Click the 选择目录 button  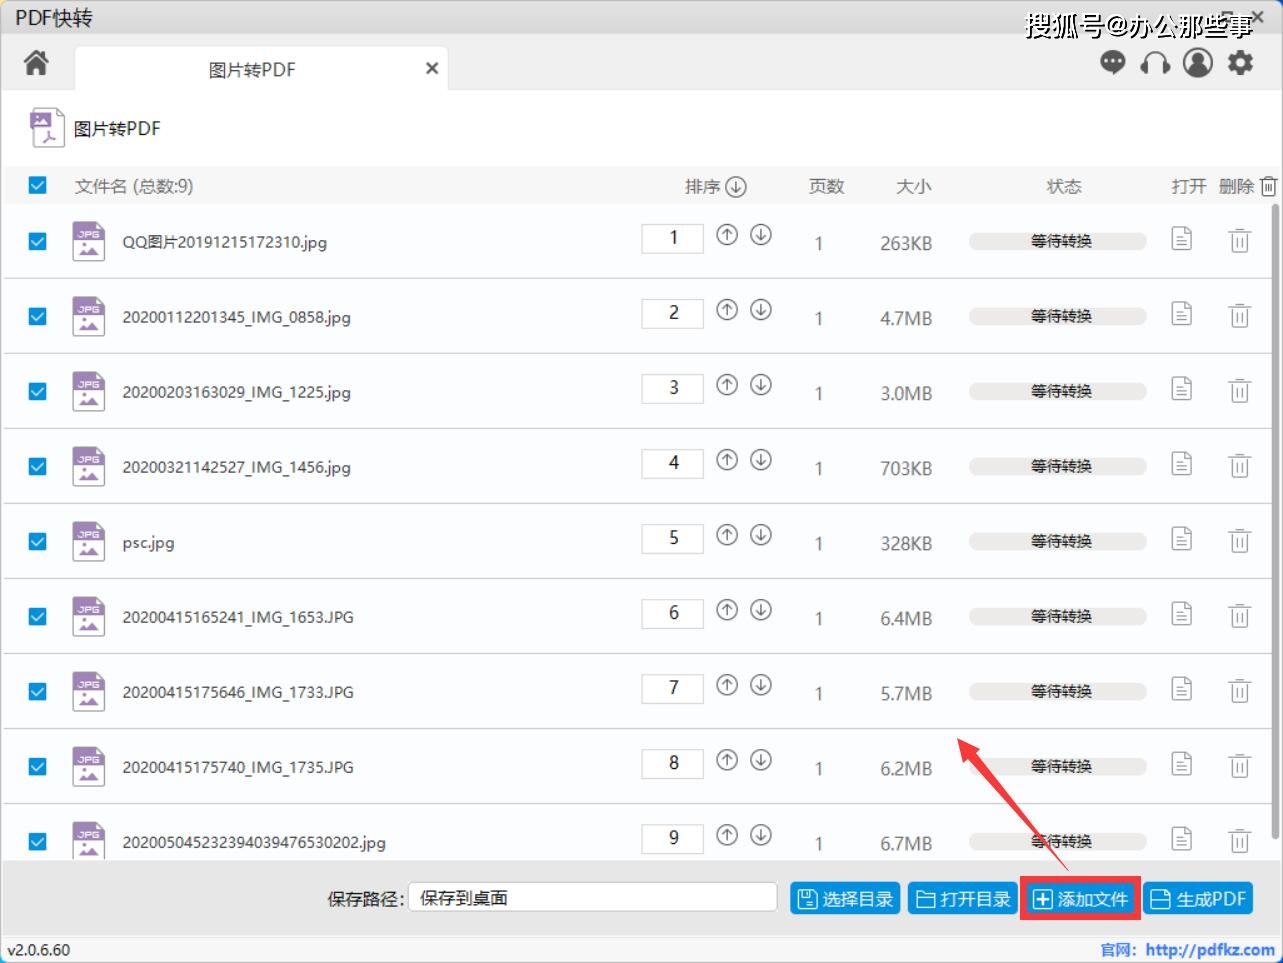point(846,899)
